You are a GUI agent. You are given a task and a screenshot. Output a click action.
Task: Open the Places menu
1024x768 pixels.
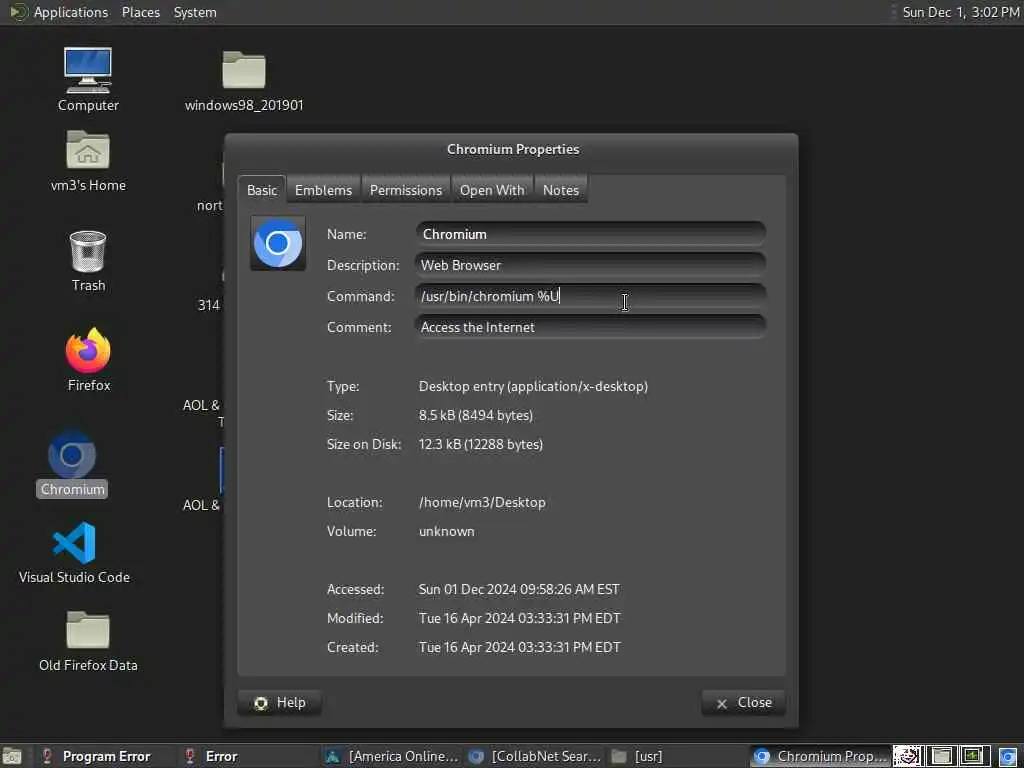point(140,12)
